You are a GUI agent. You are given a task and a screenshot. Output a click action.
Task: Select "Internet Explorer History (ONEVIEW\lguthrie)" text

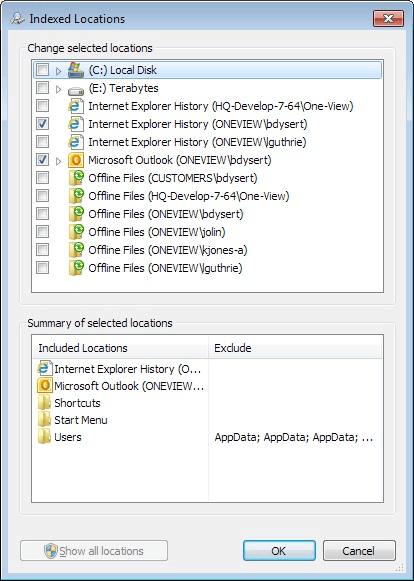coord(197,142)
